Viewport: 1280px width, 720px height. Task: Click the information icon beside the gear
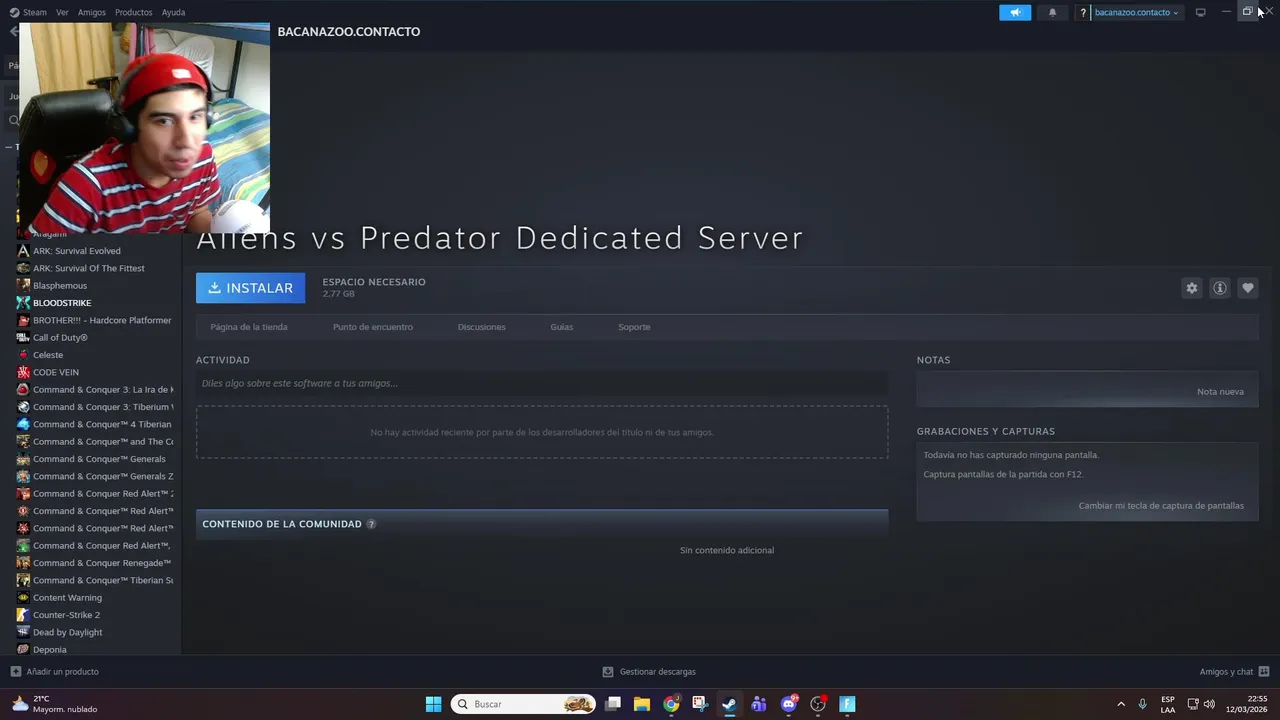(1219, 288)
